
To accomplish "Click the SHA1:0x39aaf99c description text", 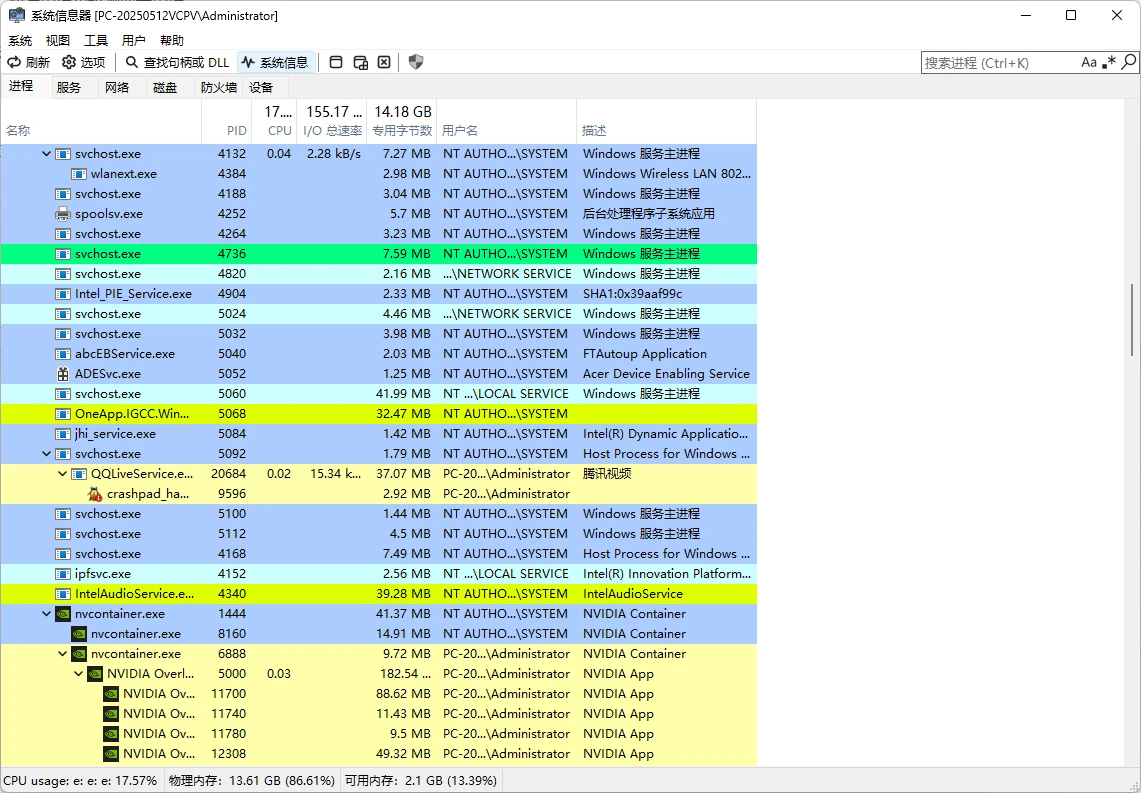I will pos(632,294).
